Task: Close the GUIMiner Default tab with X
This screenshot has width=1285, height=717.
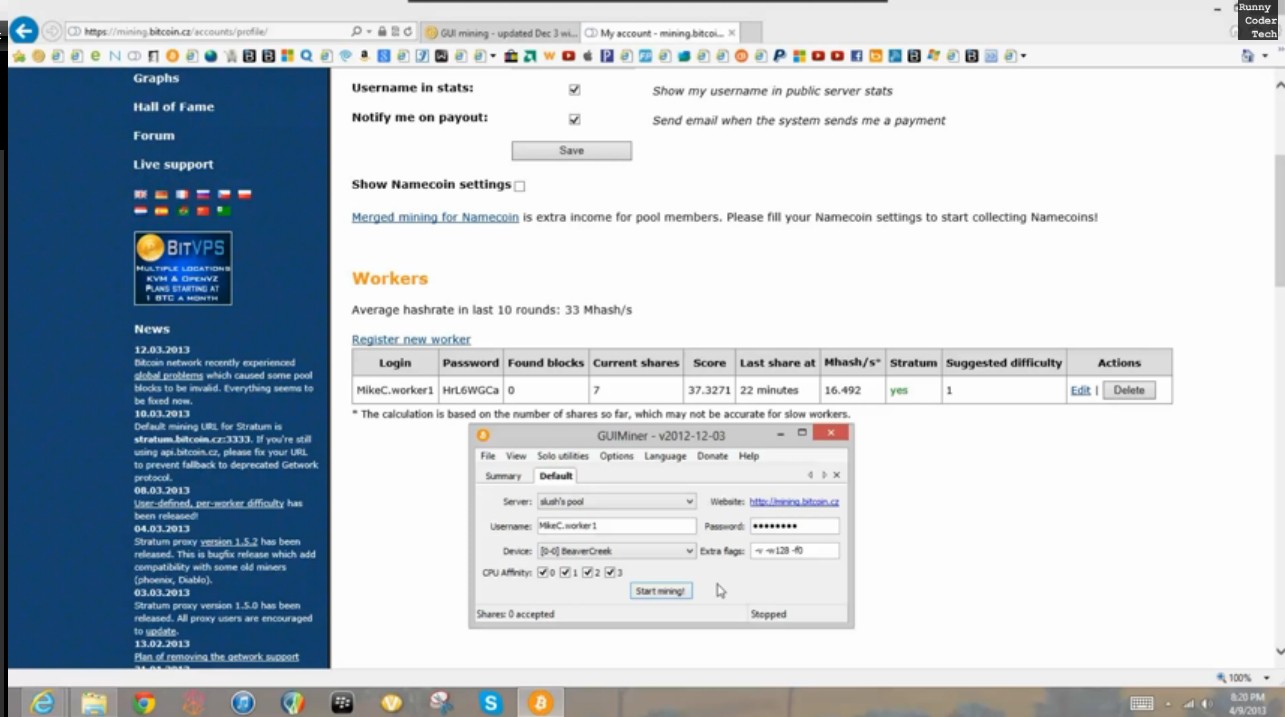Action: click(x=837, y=475)
